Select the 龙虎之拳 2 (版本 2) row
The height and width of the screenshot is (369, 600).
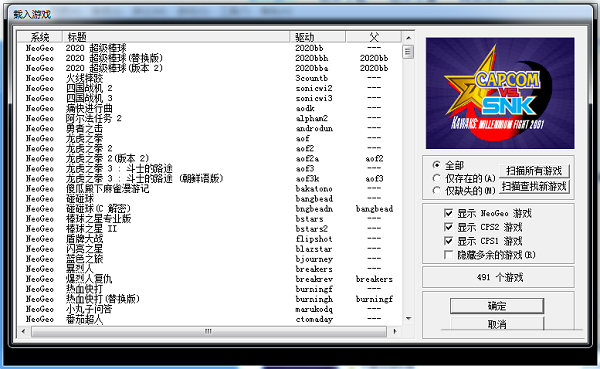209,158
